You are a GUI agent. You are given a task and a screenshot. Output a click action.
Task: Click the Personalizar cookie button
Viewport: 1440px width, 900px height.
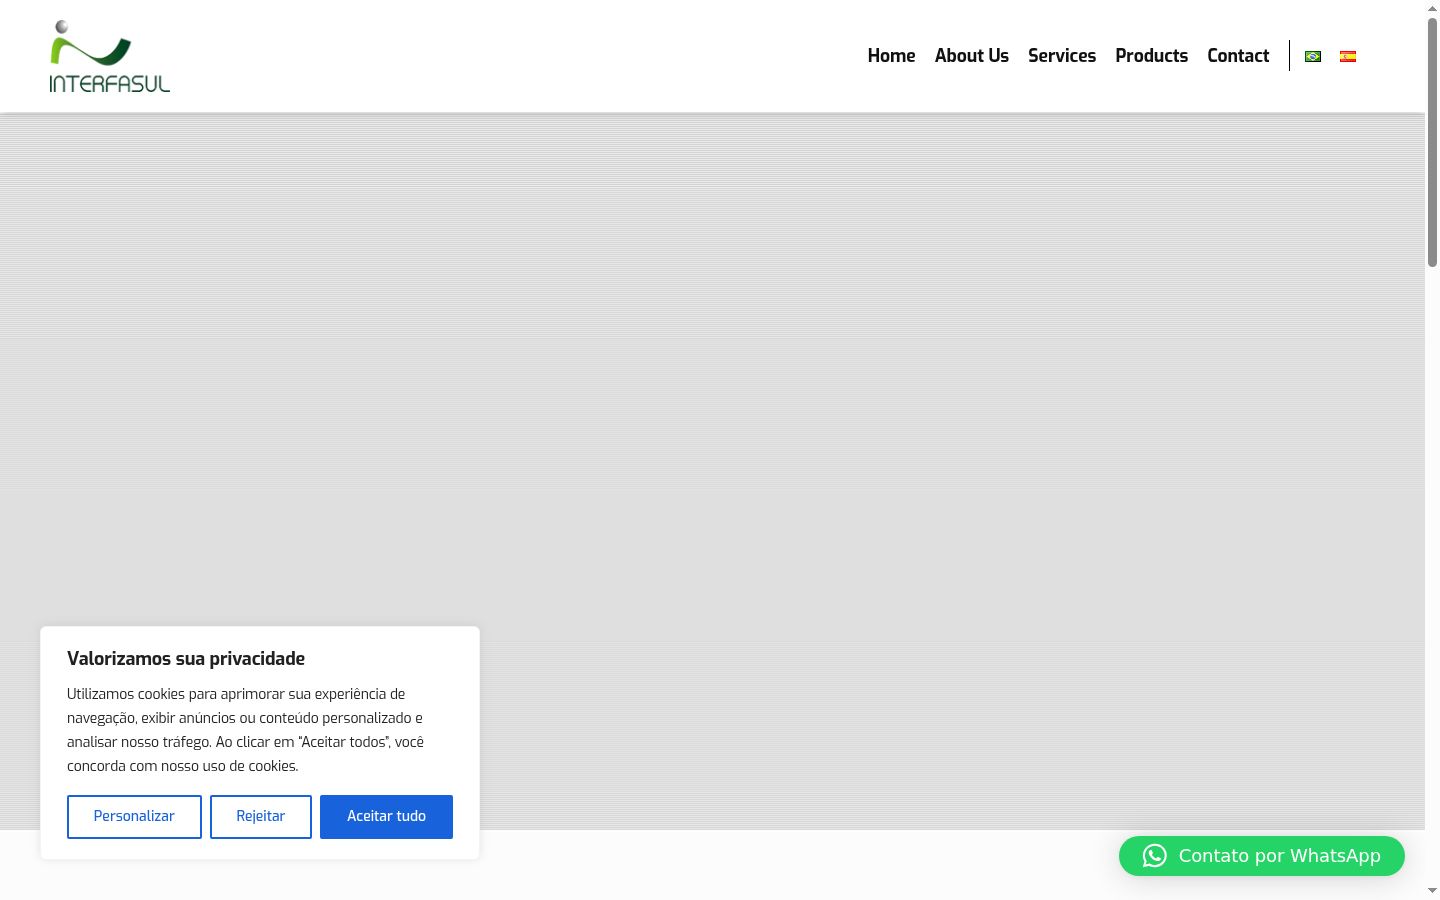tap(134, 817)
